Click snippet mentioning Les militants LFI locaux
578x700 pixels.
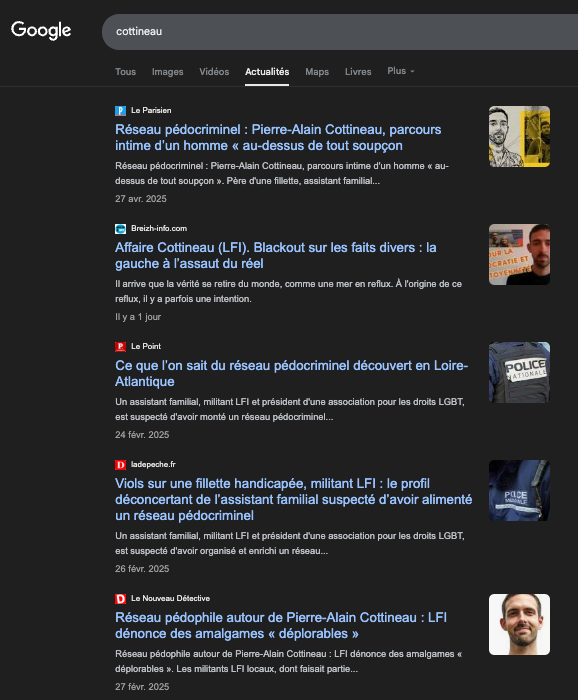click(x=288, y=661)
